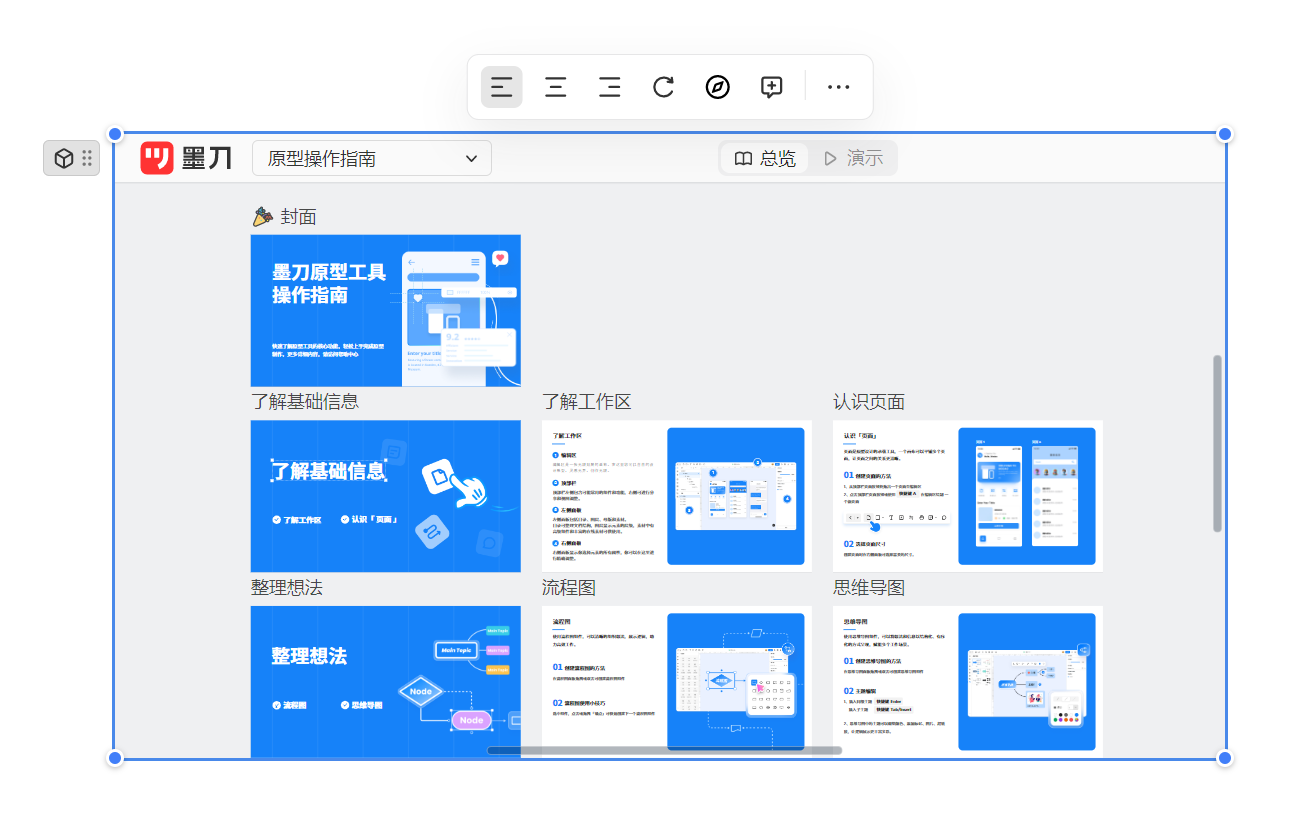Image resolution: width=1315 pixels, height=835 pixels.
Task: Click the 封面 label text
Action: (298, 217)
